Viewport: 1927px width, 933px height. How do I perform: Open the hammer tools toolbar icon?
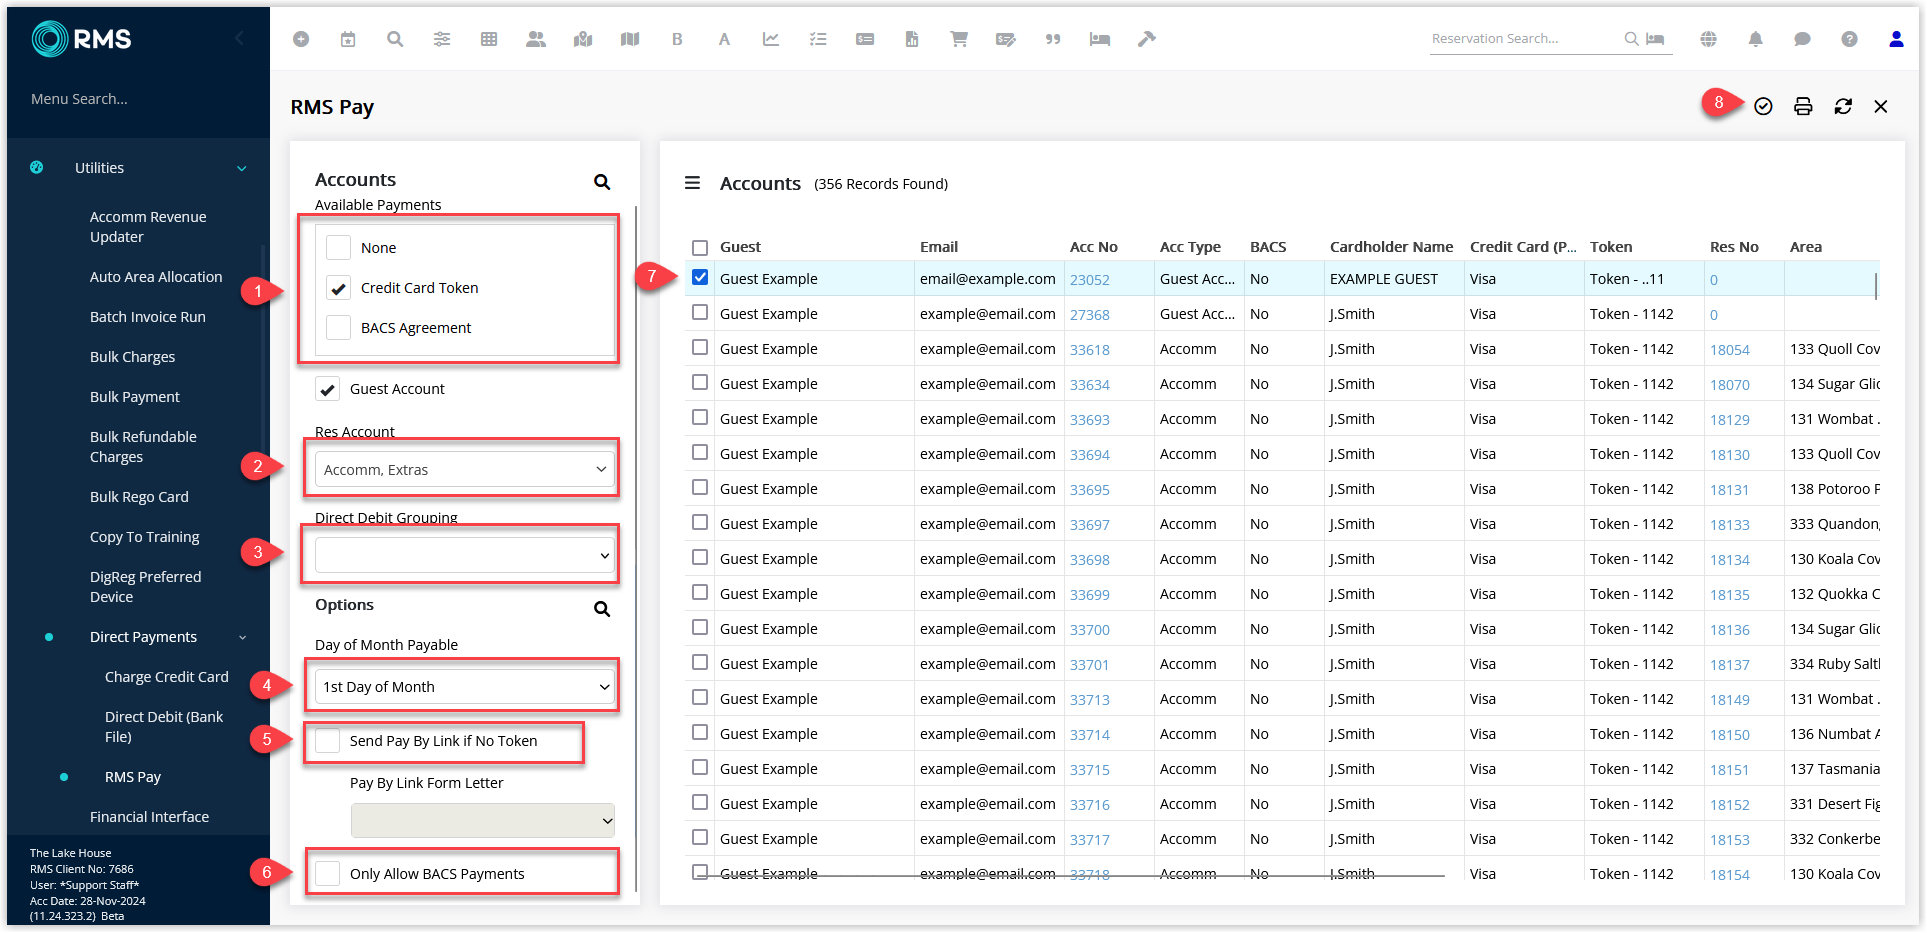[1147, 39]
